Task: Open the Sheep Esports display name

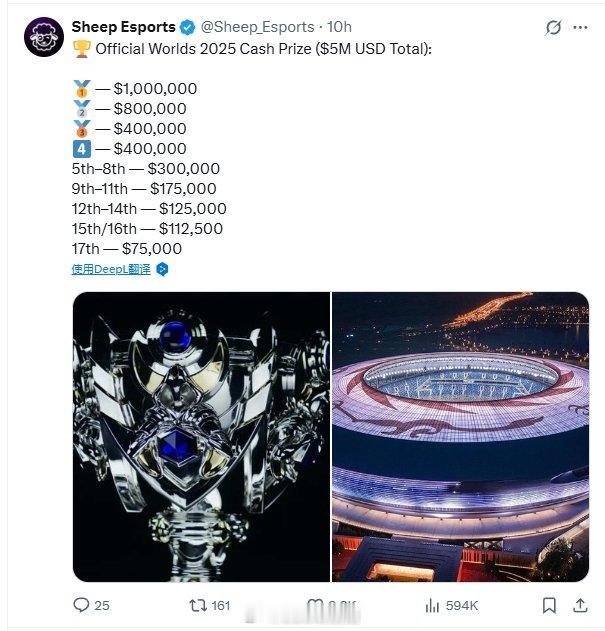Action: 124,27
